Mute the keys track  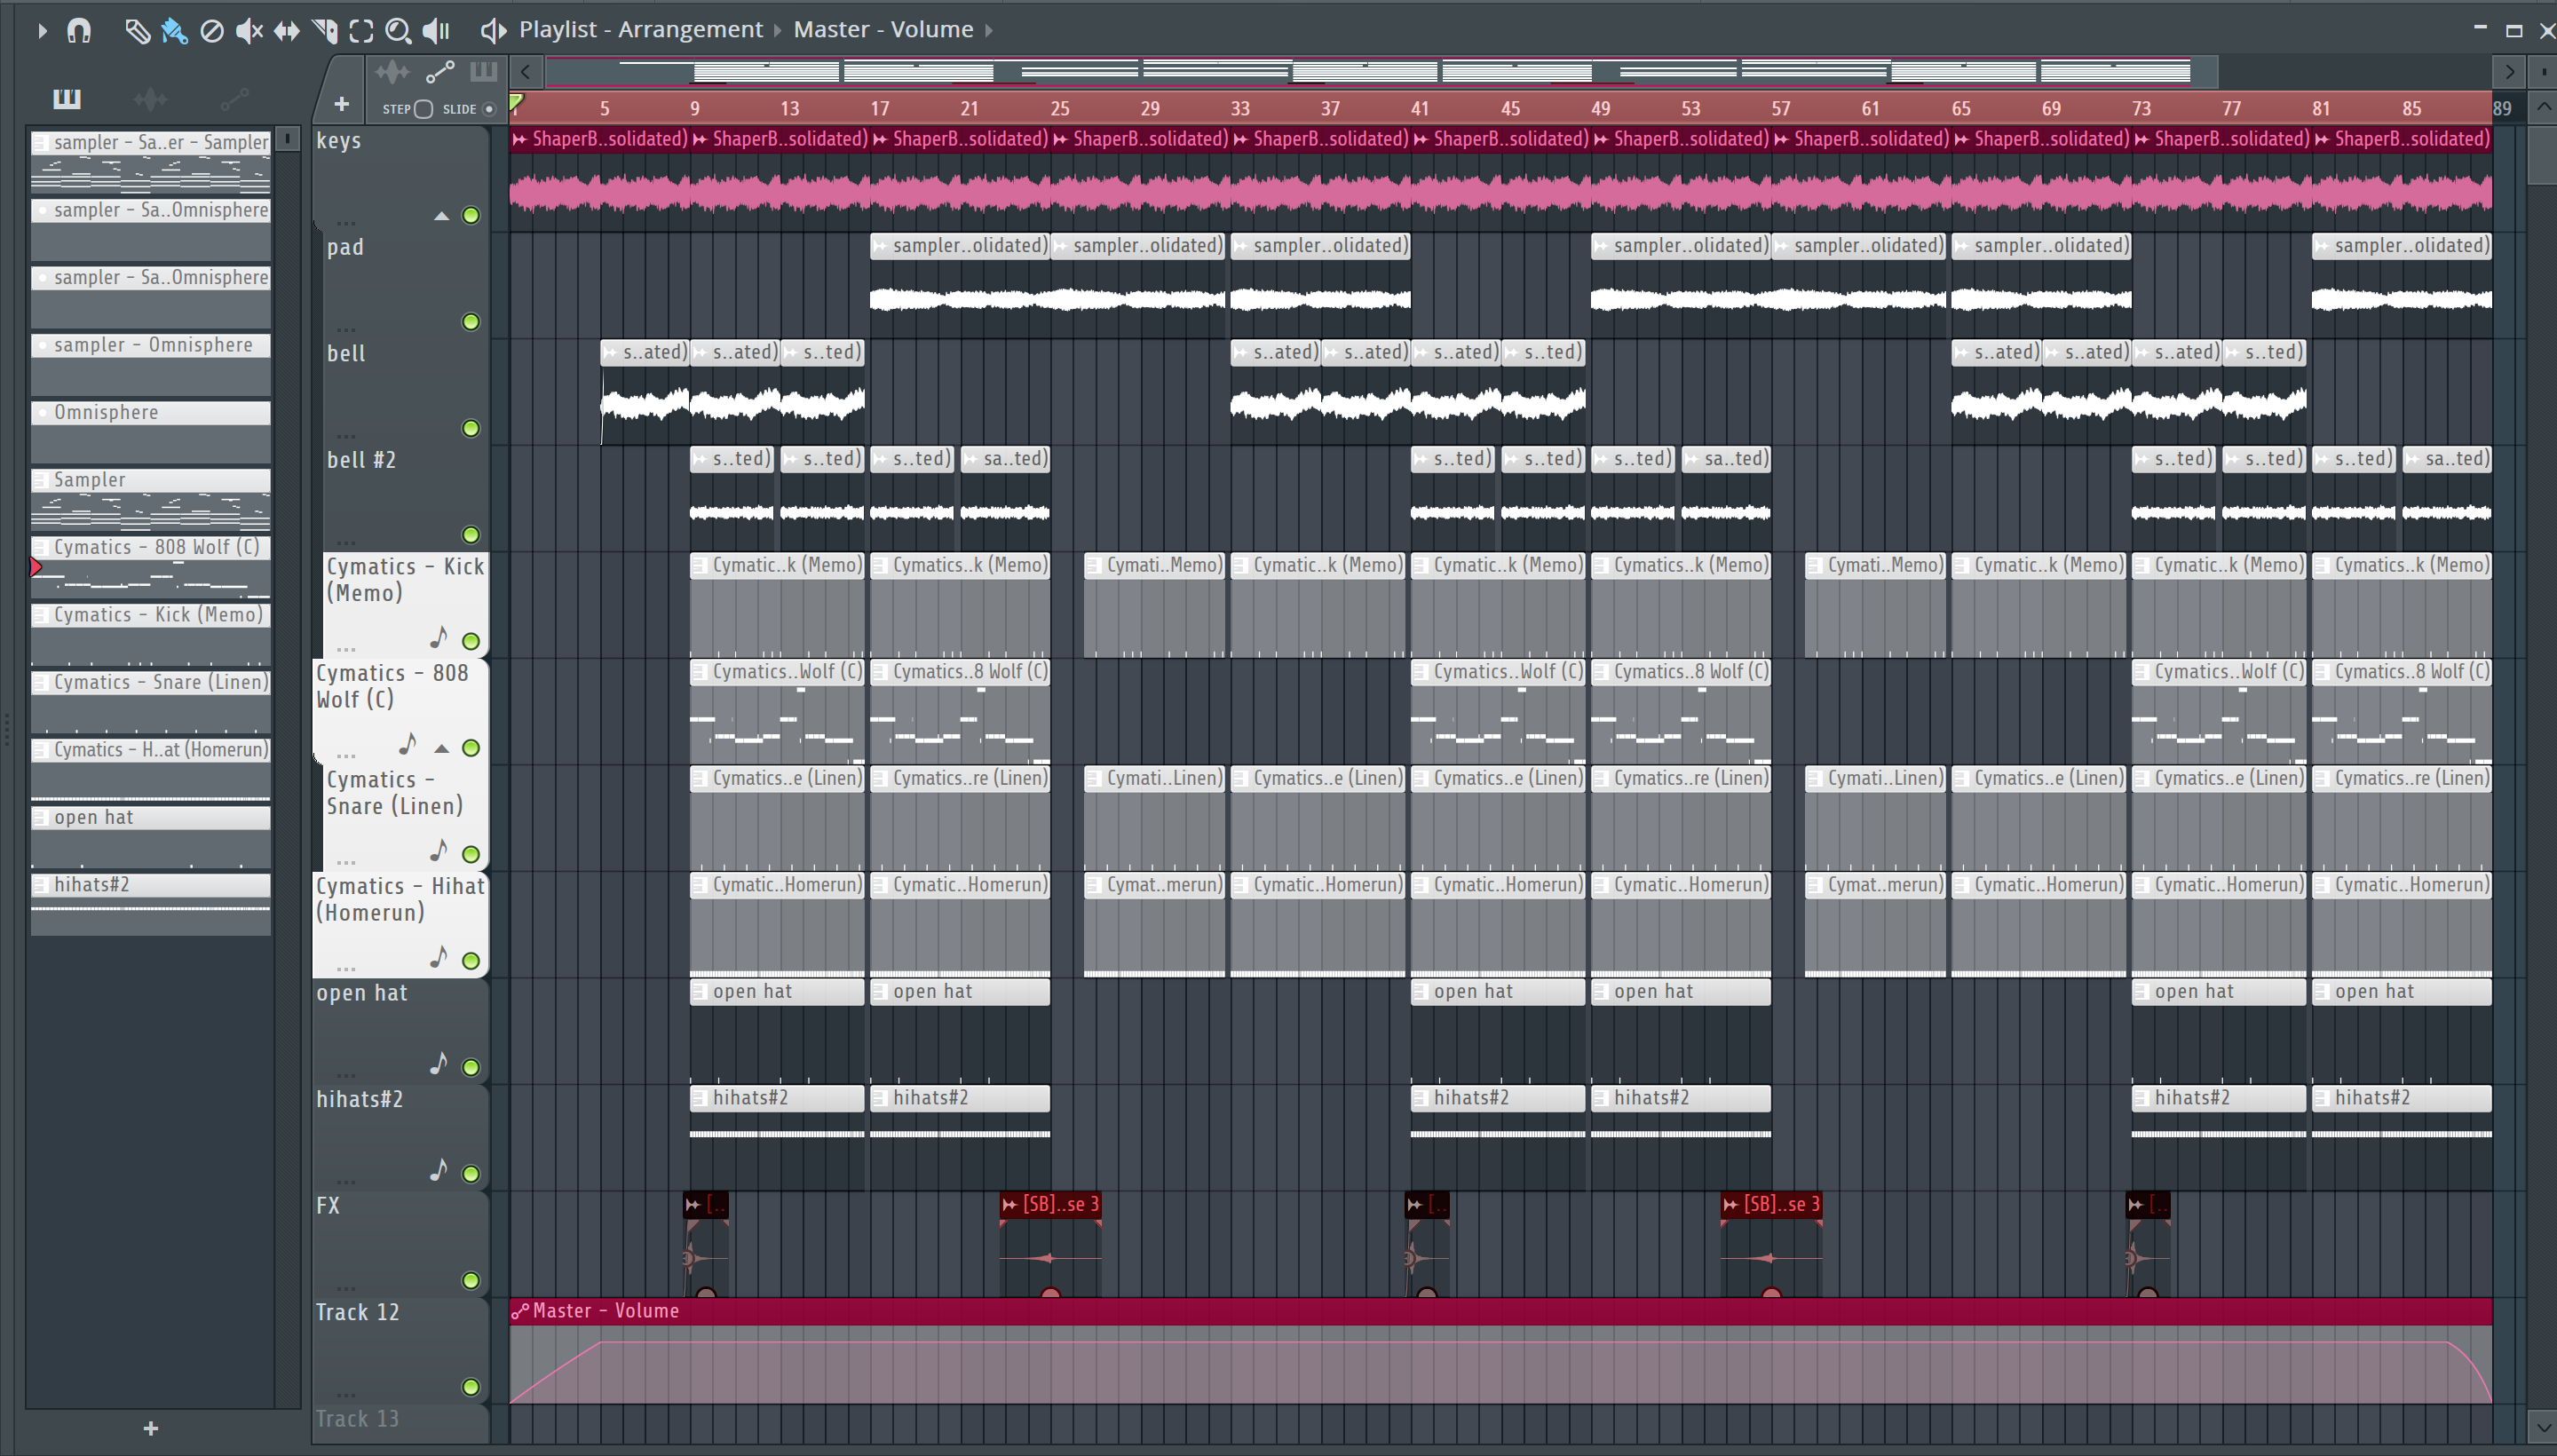point(471,215)
